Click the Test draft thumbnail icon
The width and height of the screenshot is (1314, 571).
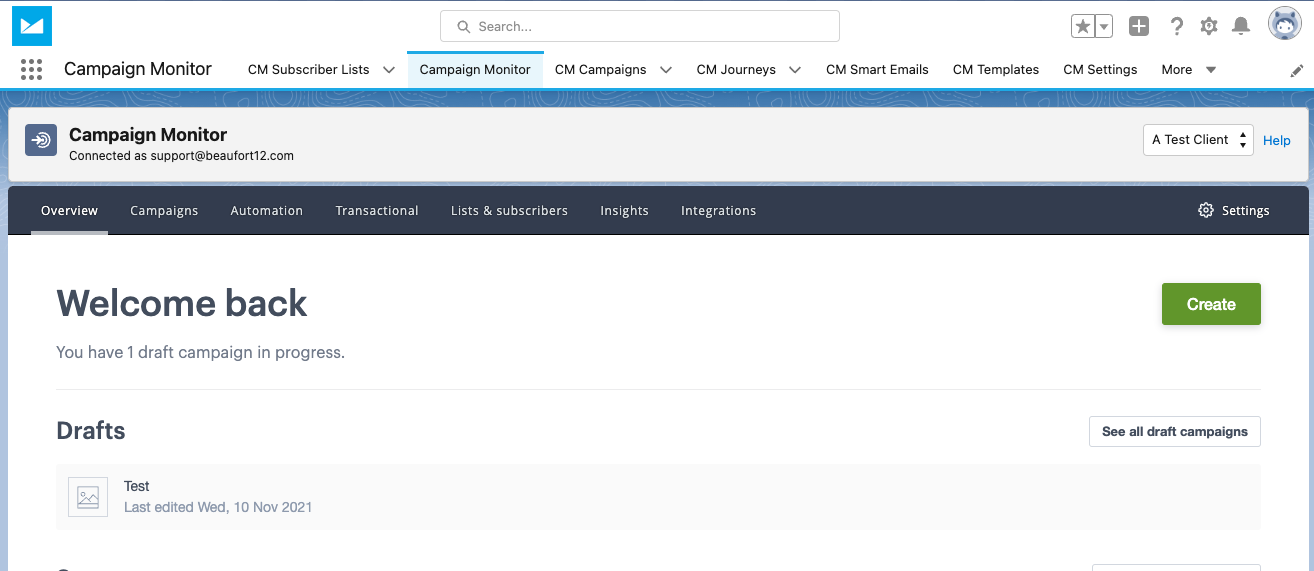88,497
